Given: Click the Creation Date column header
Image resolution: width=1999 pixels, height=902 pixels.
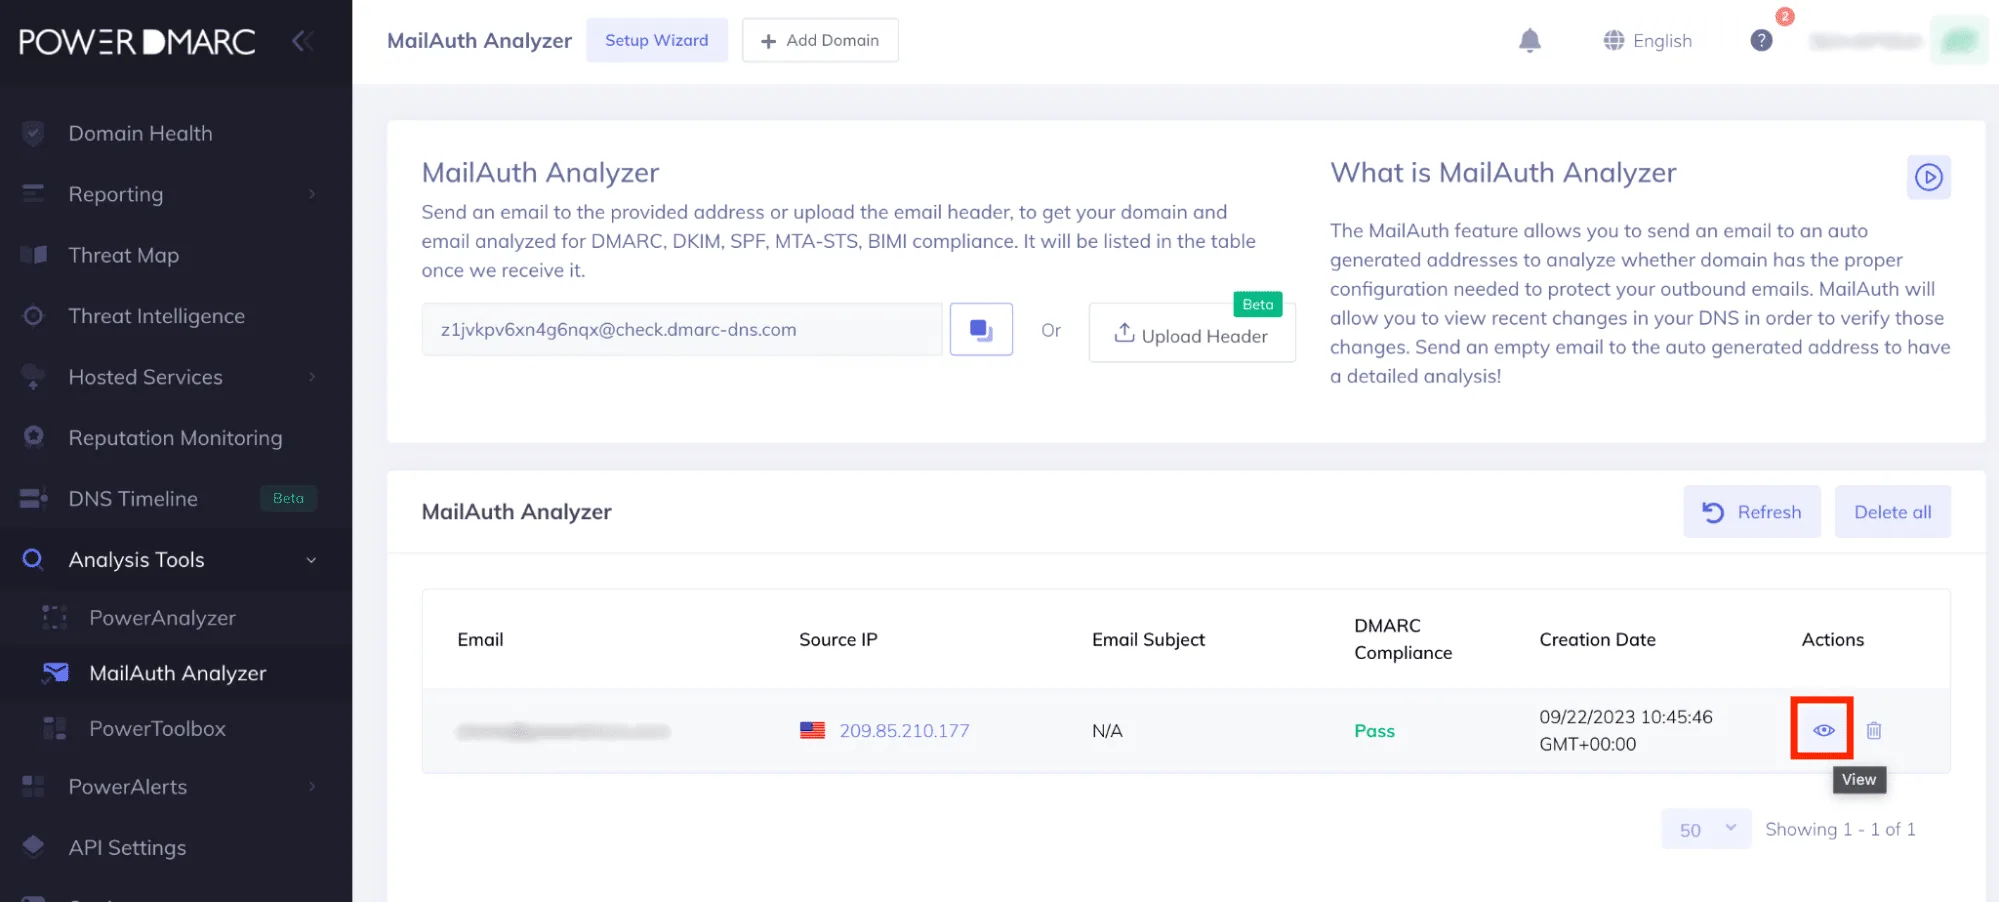Looking at the screenshot, I should coord(1597,639).
